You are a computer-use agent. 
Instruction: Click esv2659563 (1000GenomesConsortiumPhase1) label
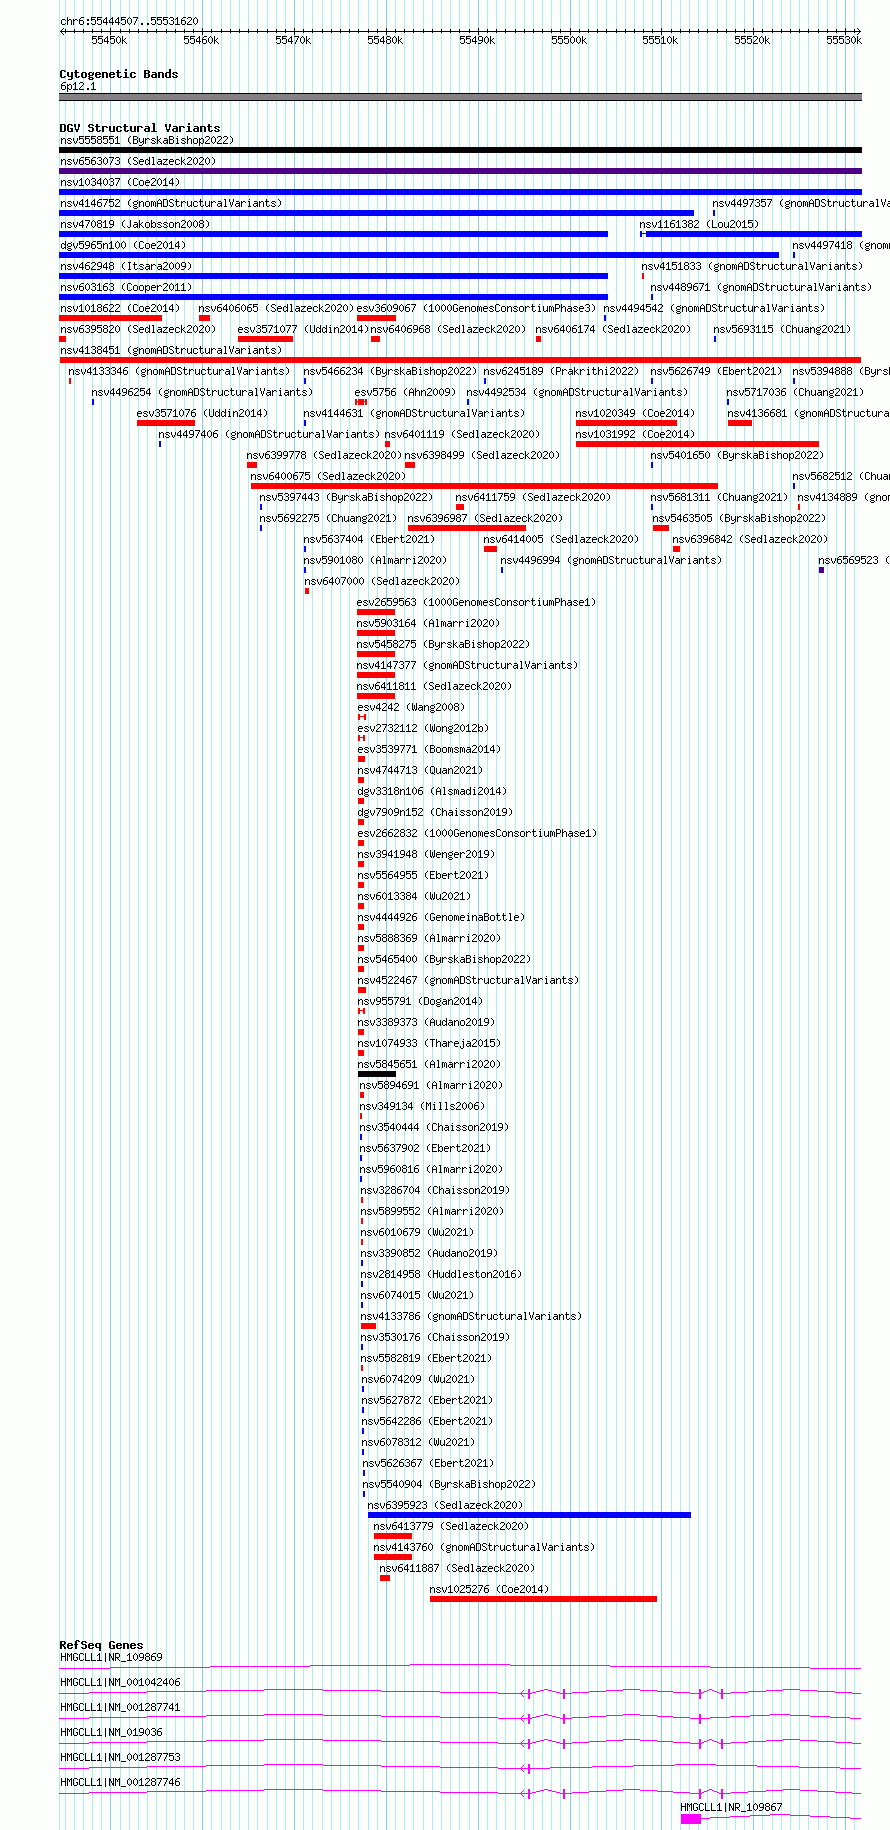click(x=476, y=602)
